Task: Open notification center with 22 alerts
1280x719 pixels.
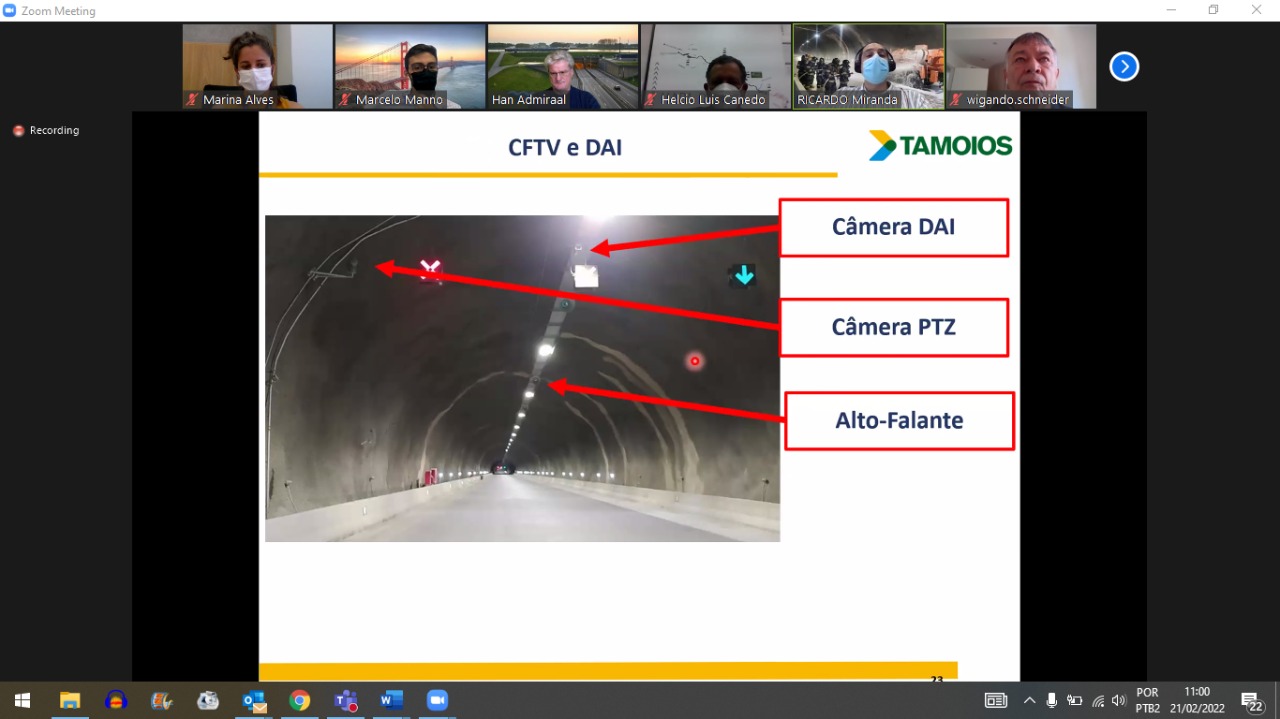Action: tap(1251, 700)
